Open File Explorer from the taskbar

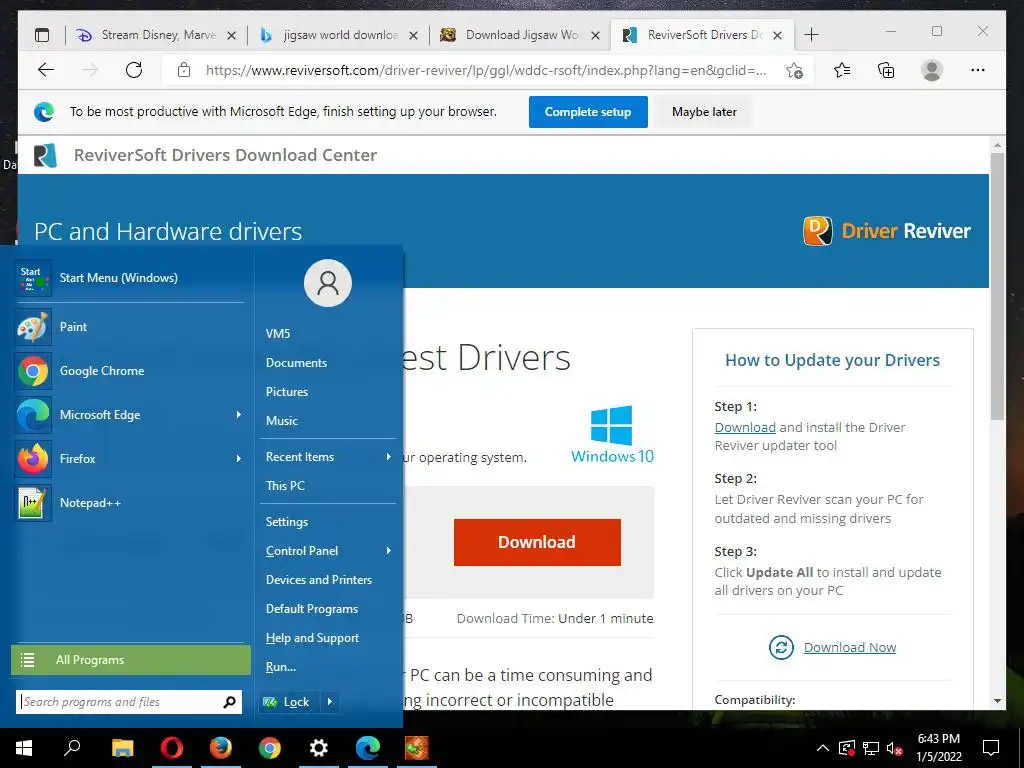pos(122,748)
